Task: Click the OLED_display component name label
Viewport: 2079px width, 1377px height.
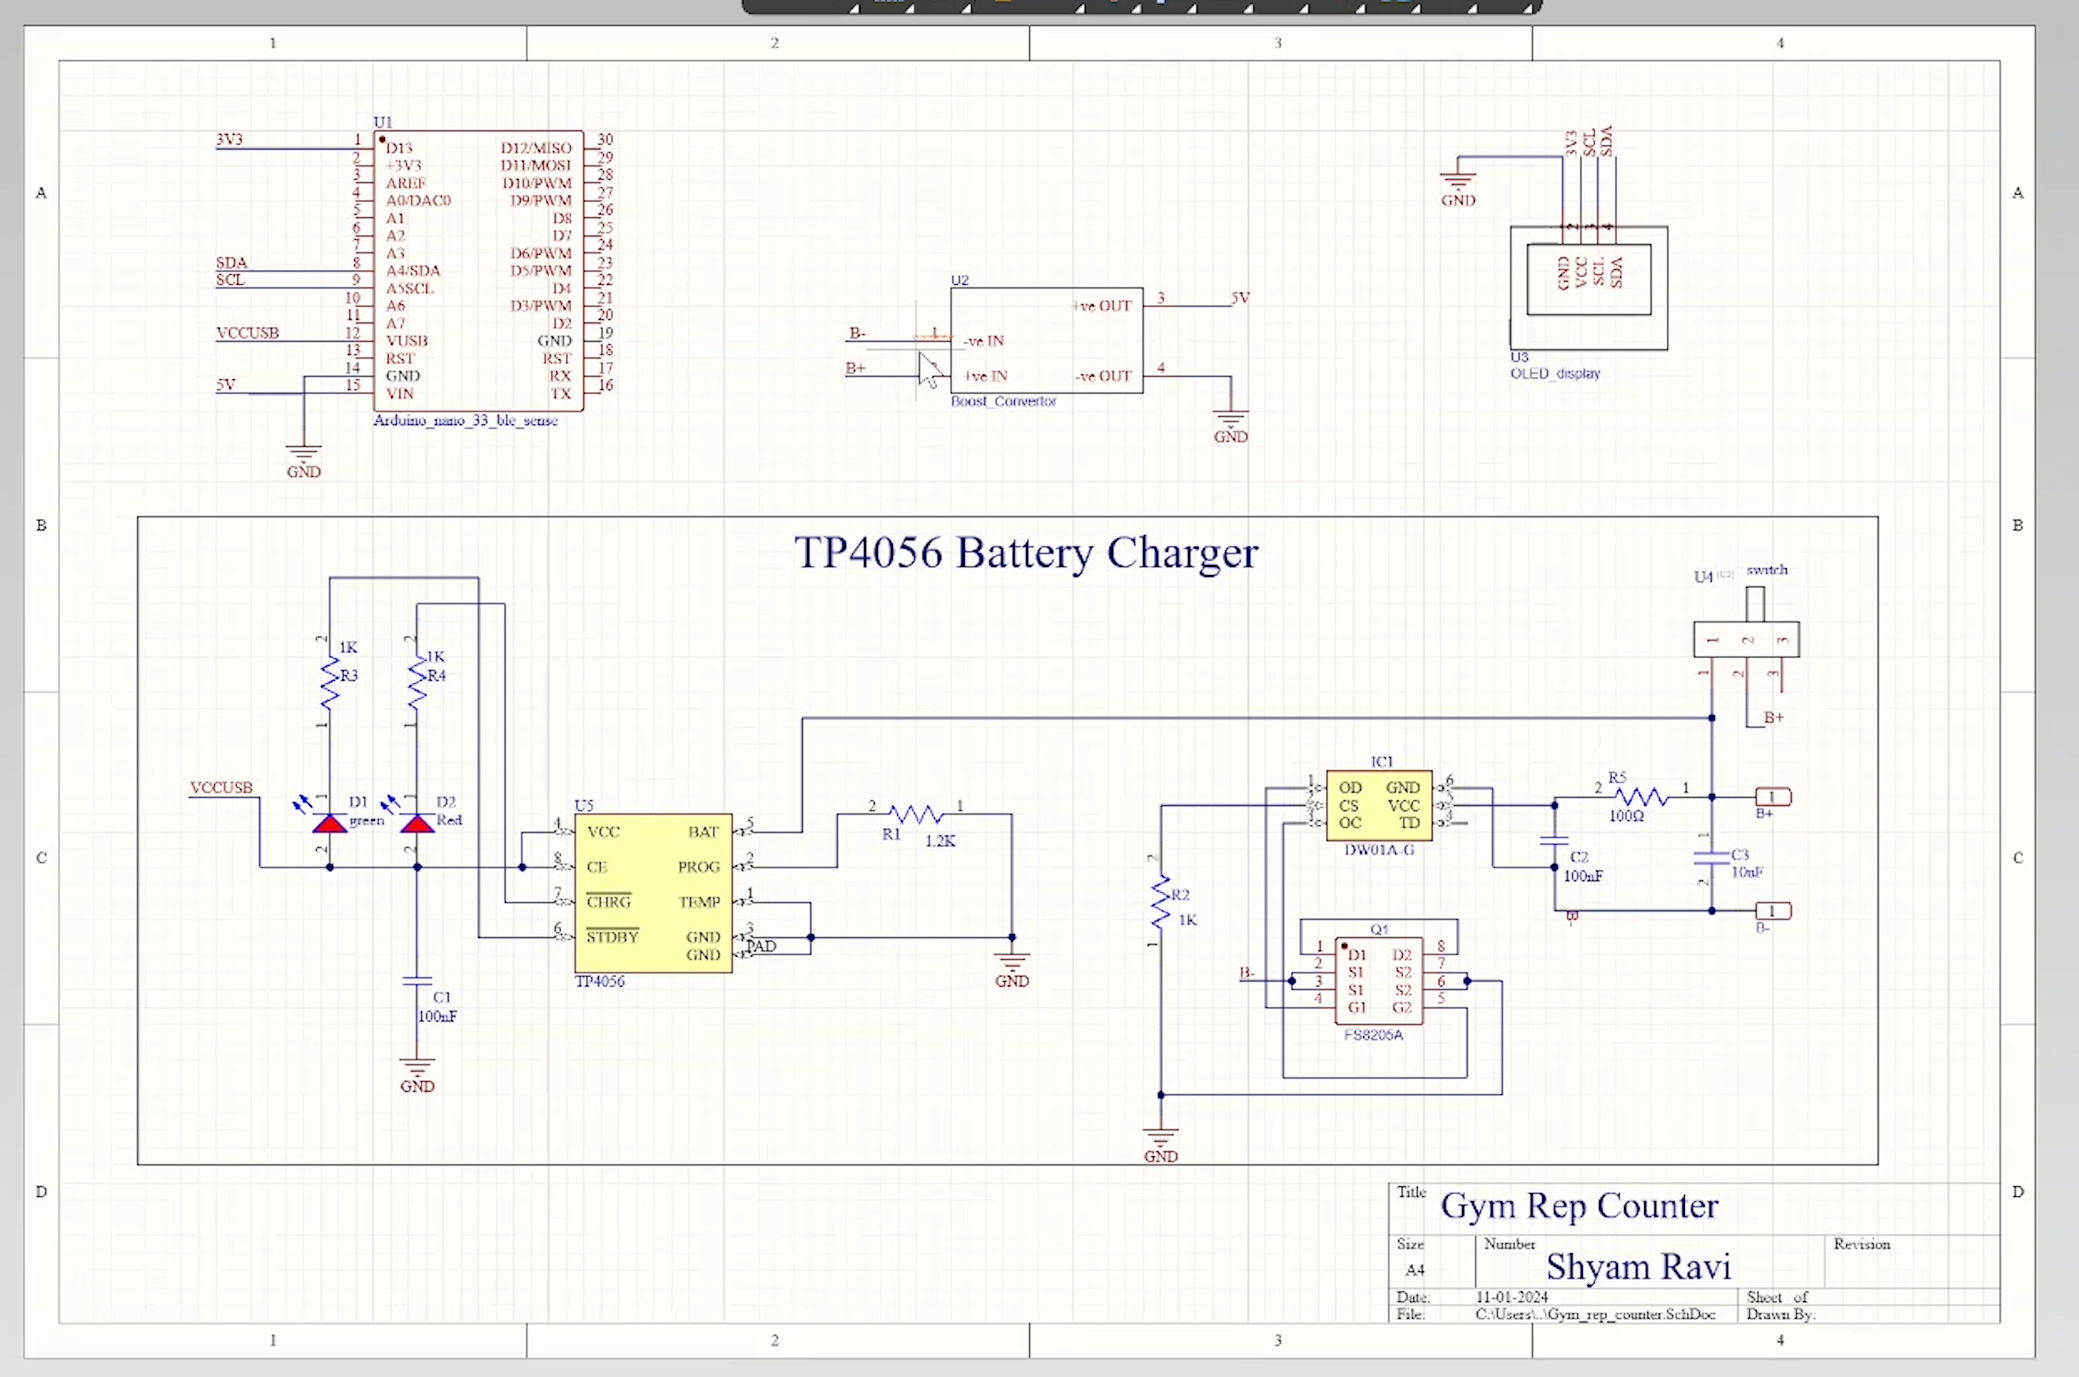Action: pyautogui.click(x=1555, y=373)
